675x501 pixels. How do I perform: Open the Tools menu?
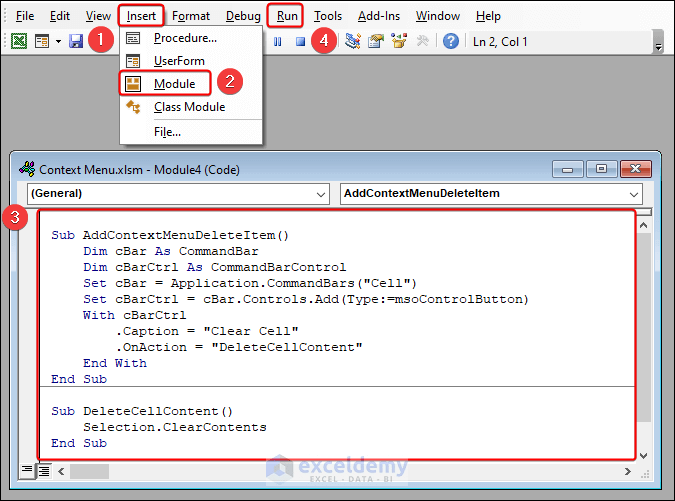coord(328,16)
